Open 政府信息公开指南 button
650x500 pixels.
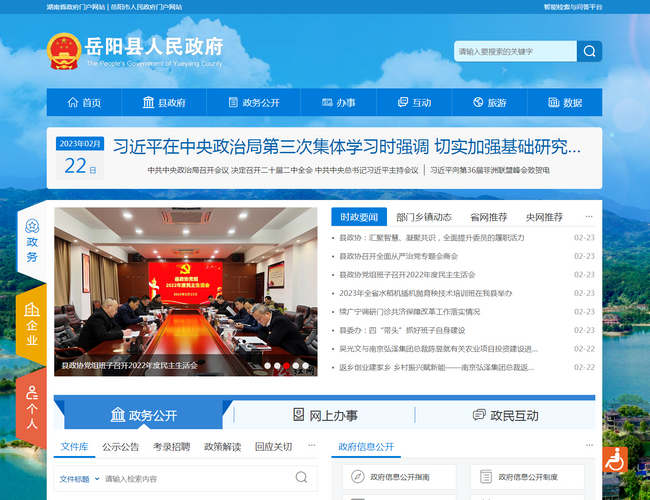(399, 477)
